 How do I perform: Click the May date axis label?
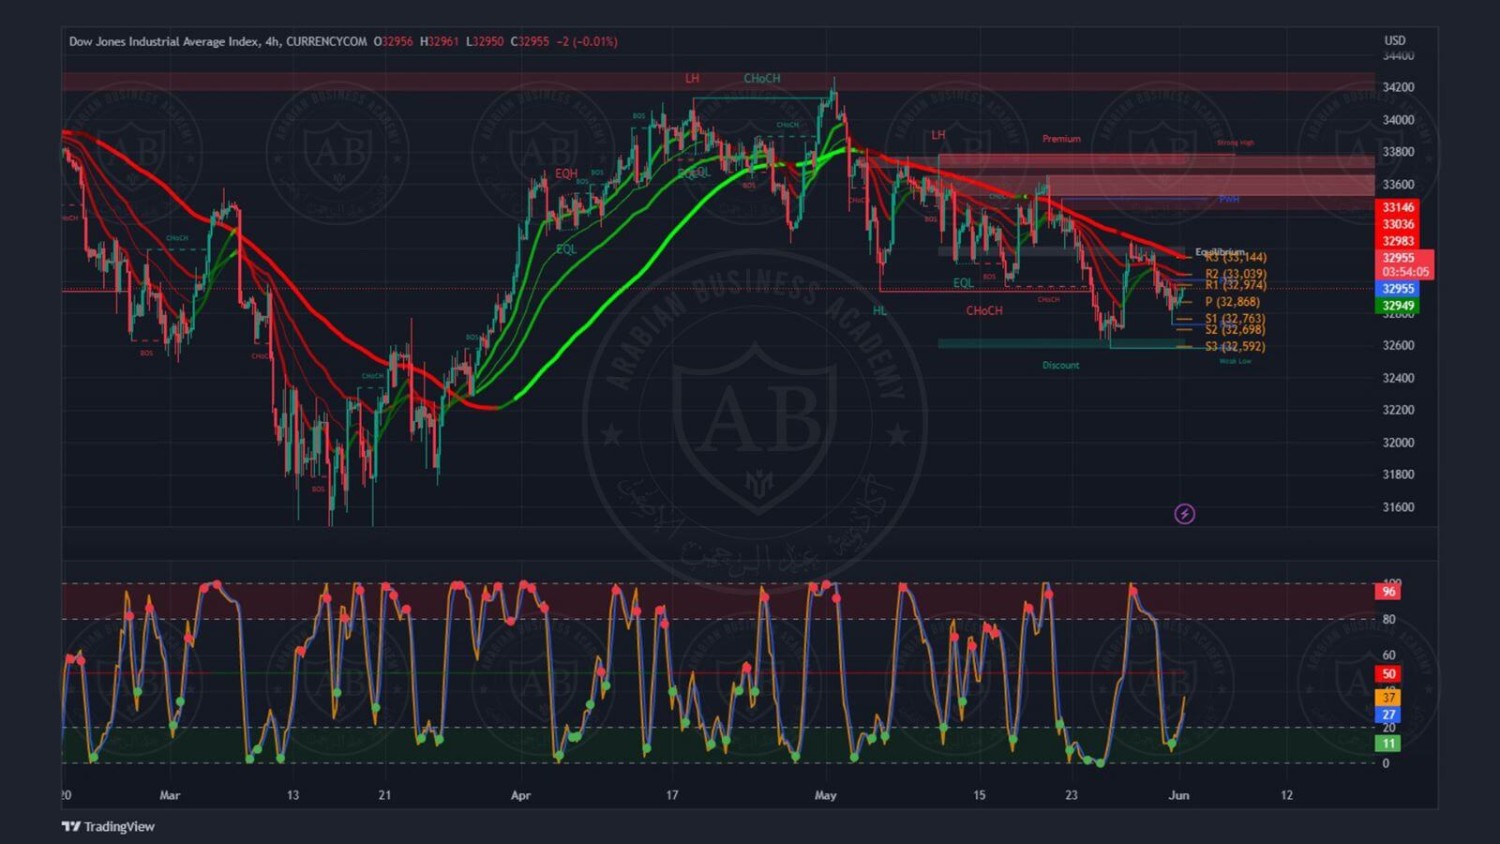click(825, 795)
